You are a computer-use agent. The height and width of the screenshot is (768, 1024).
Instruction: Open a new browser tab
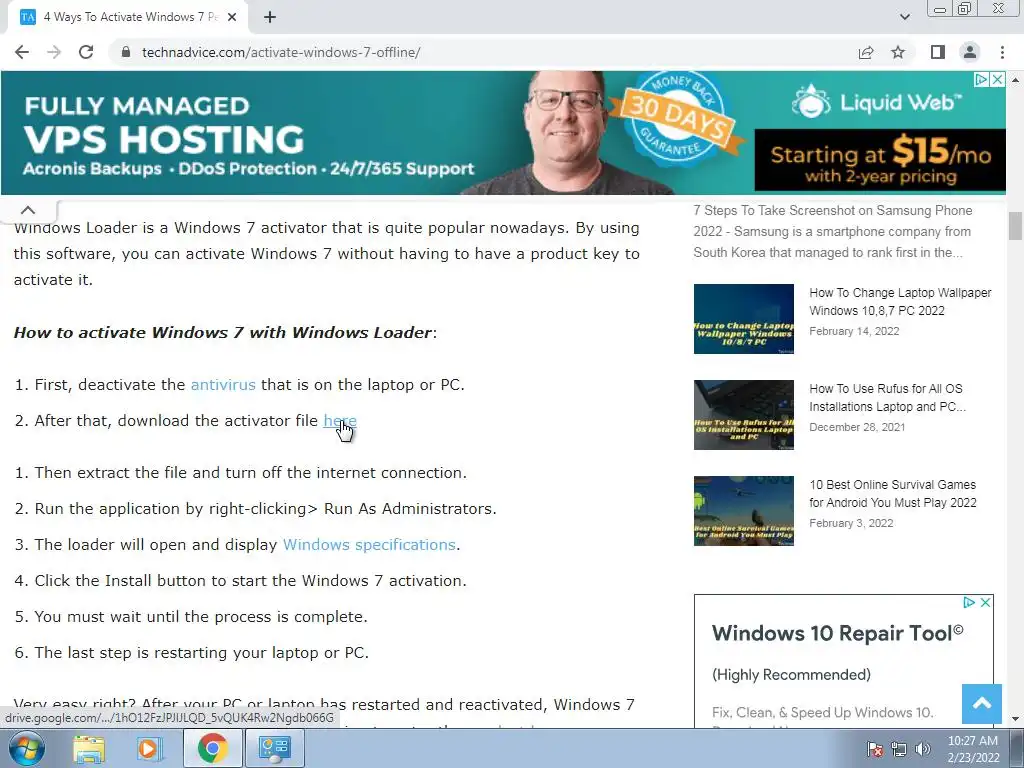coord(270,18)
